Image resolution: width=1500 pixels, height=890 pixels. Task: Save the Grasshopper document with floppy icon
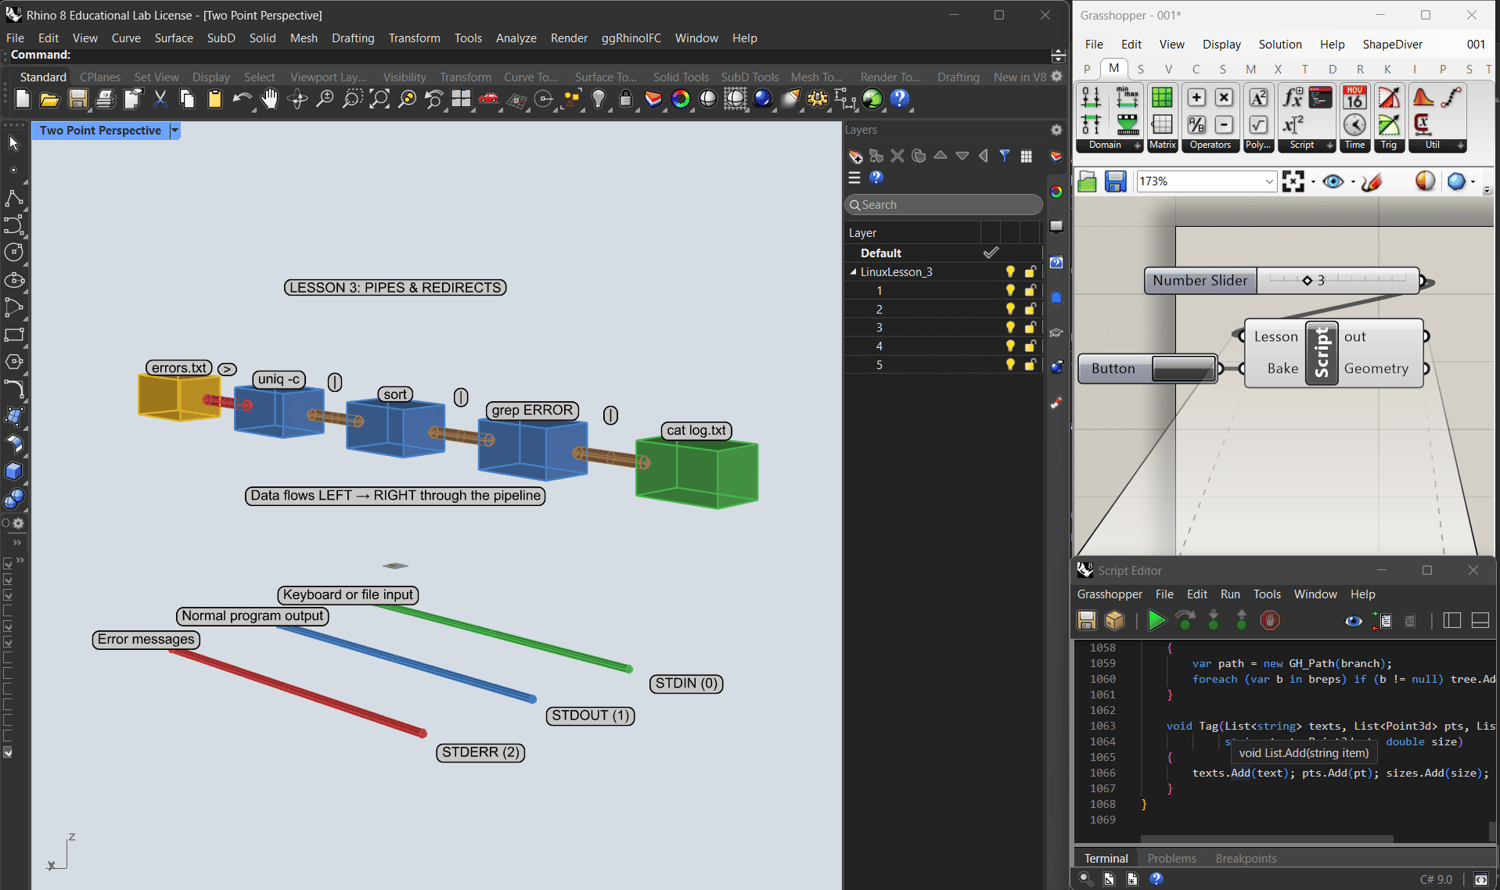(1115, 181)
